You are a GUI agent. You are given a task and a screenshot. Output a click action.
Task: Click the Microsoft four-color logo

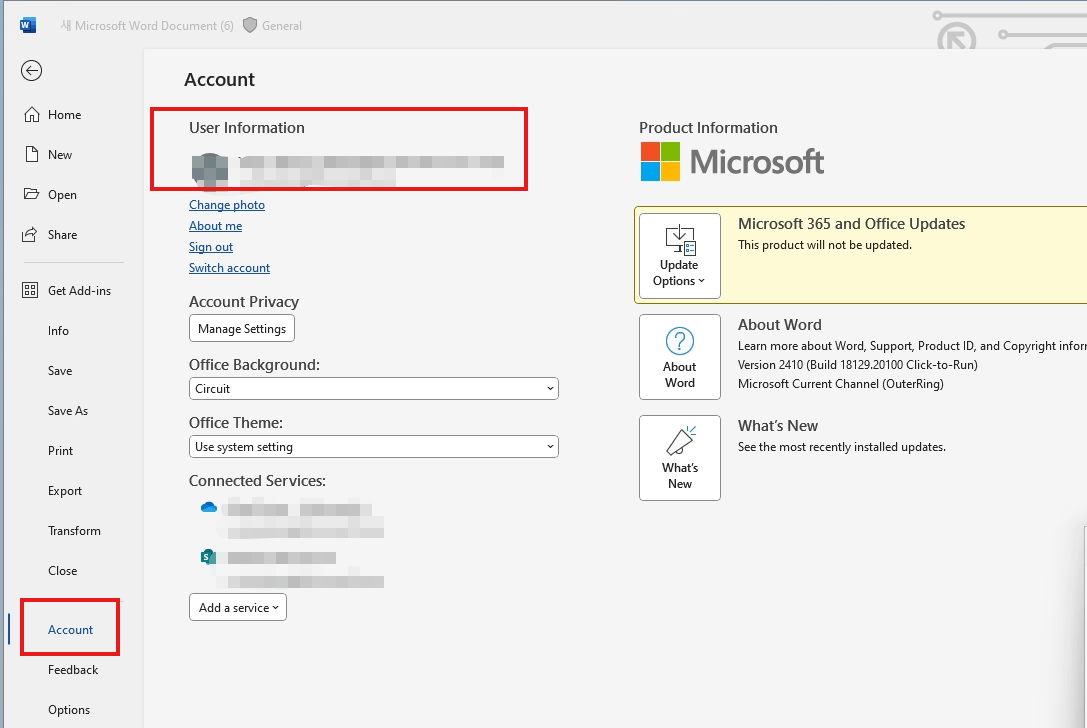[x=660, y=162]
